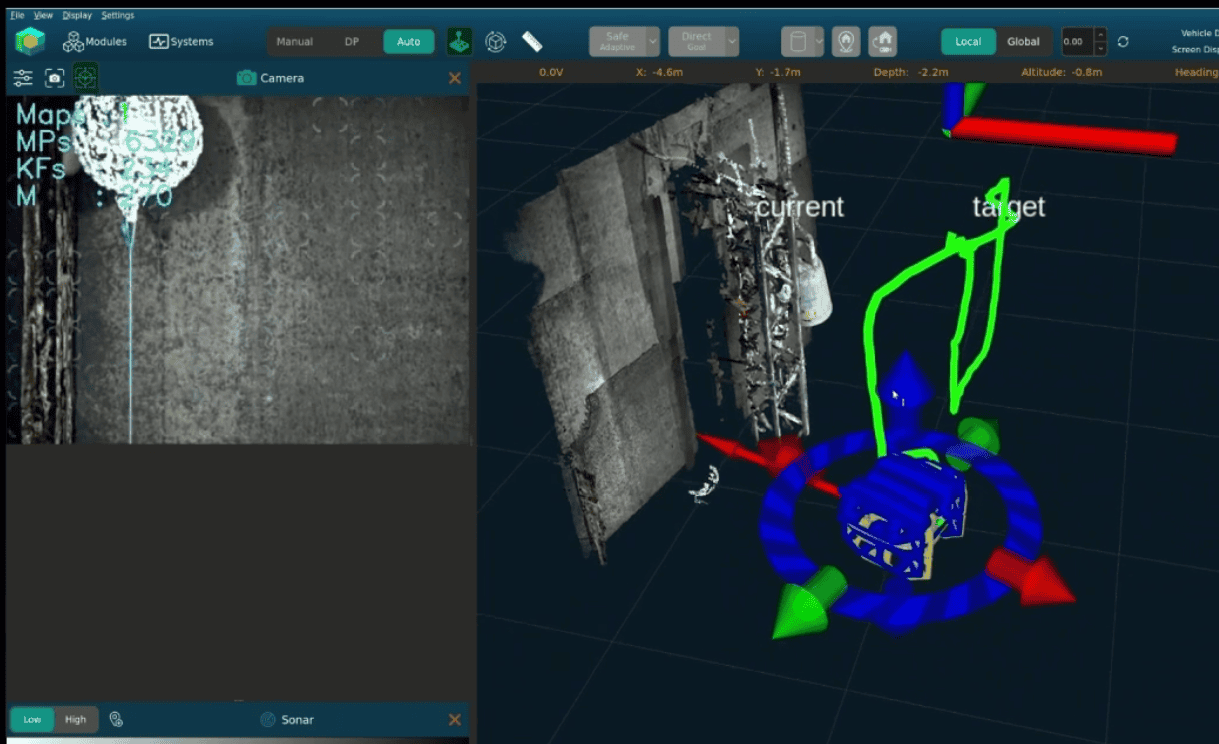The height and width of the screenshot is (744, 1219).
Task: Click the large green cone gizmo handle
Action: 810,602
